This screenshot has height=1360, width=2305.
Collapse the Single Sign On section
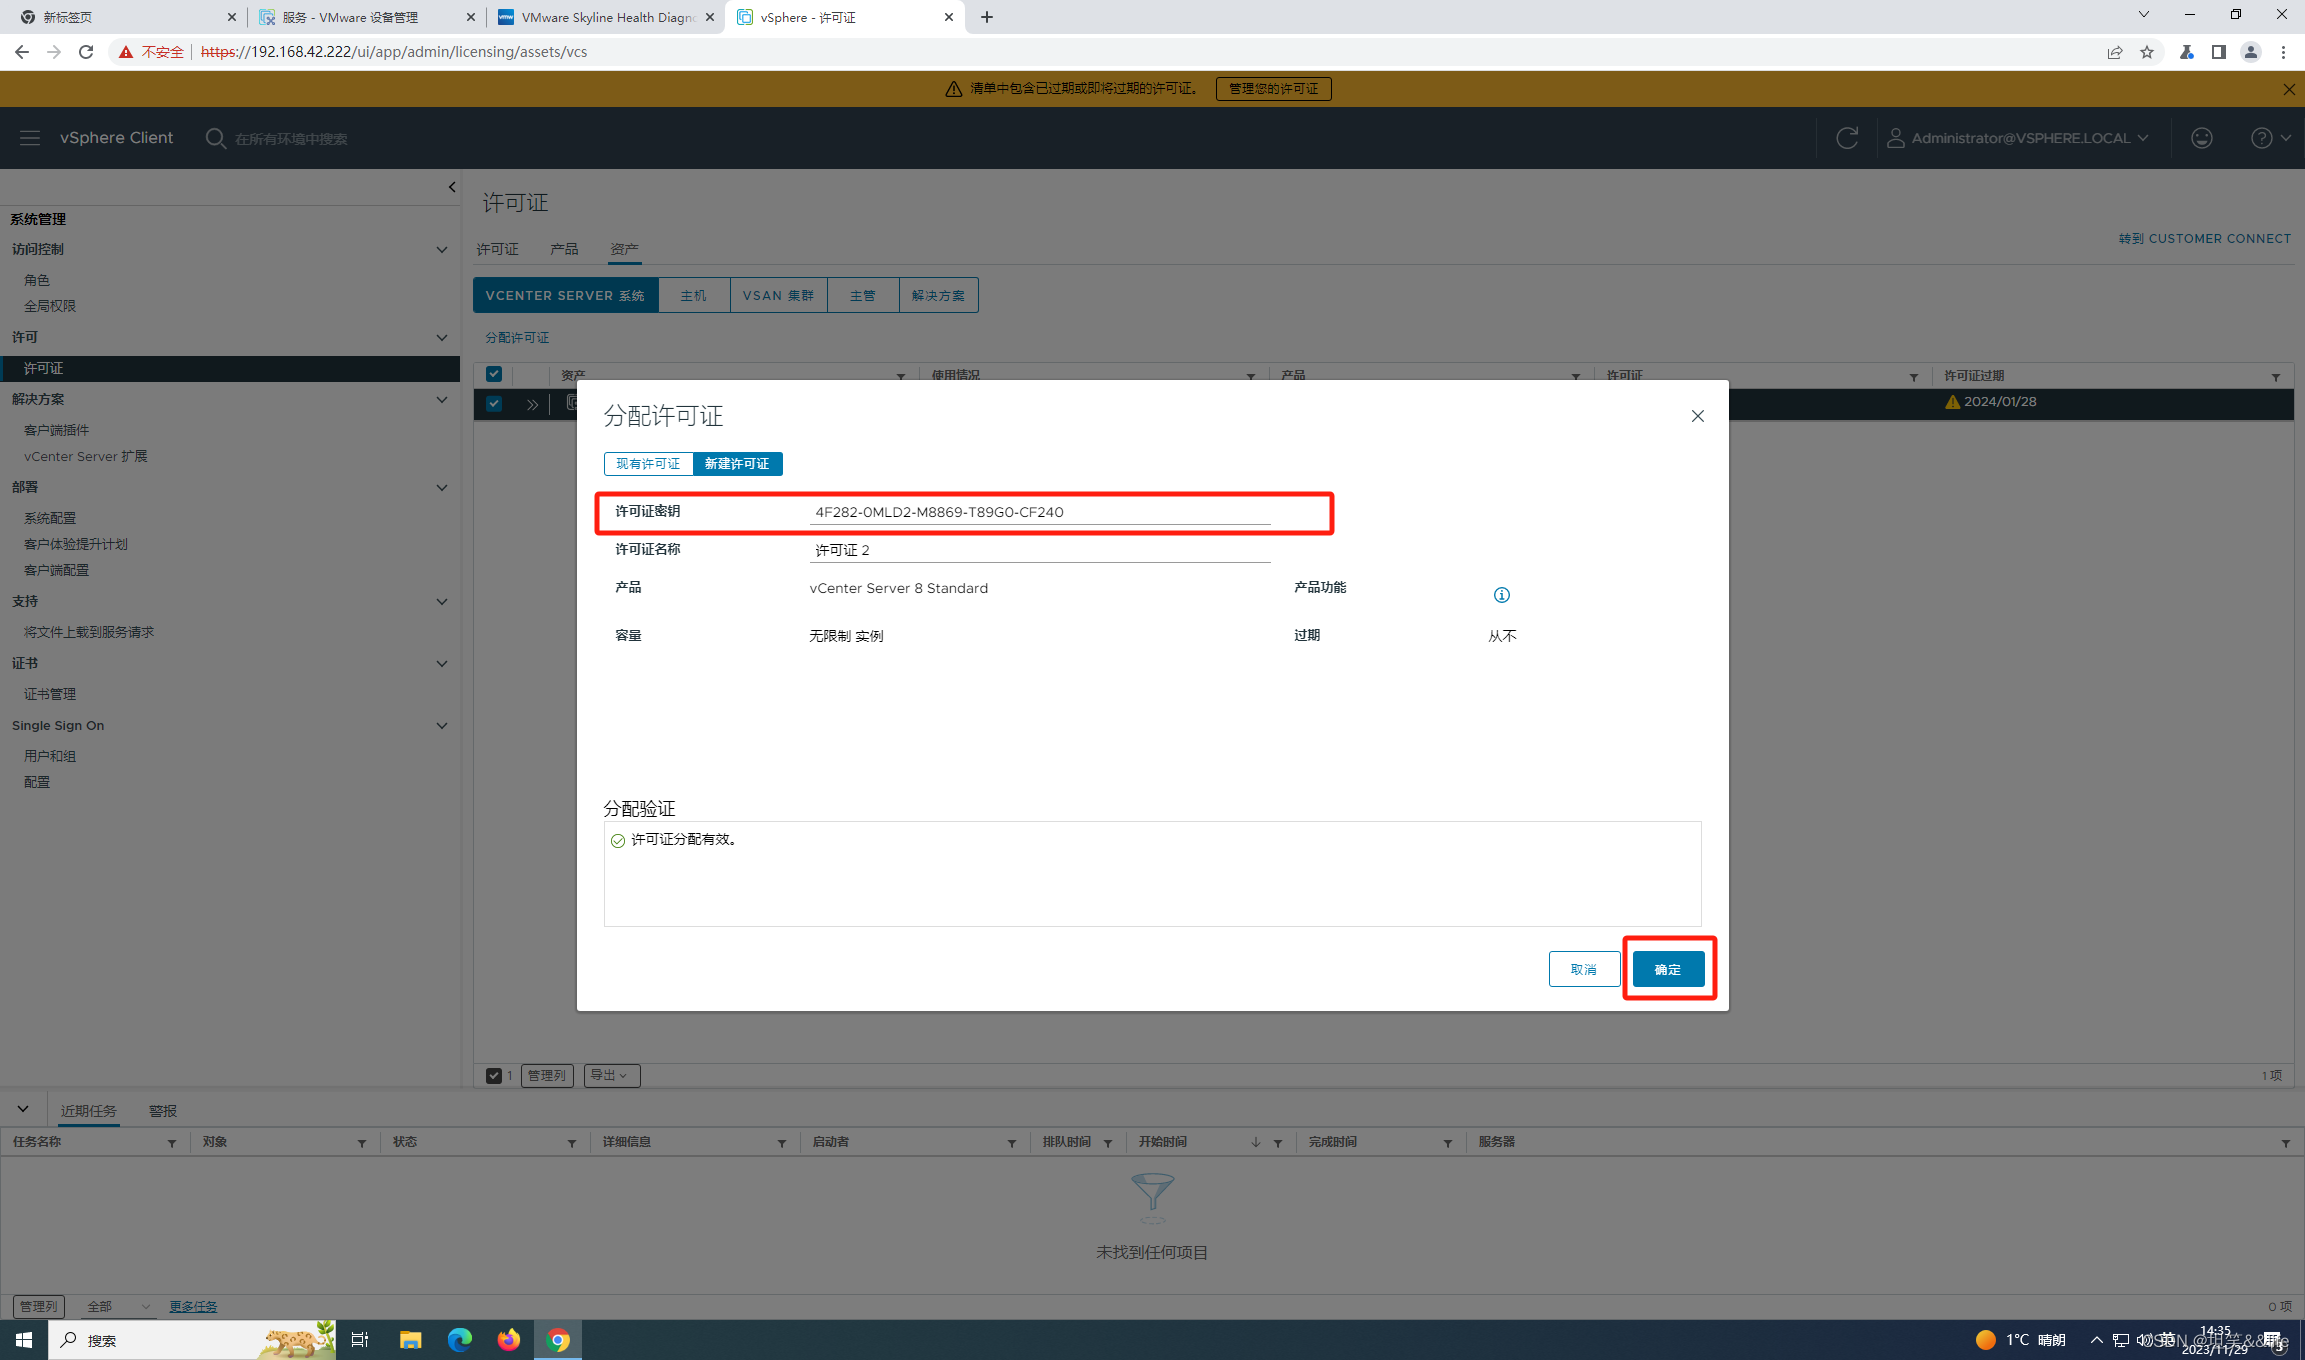tap(441, 725)
